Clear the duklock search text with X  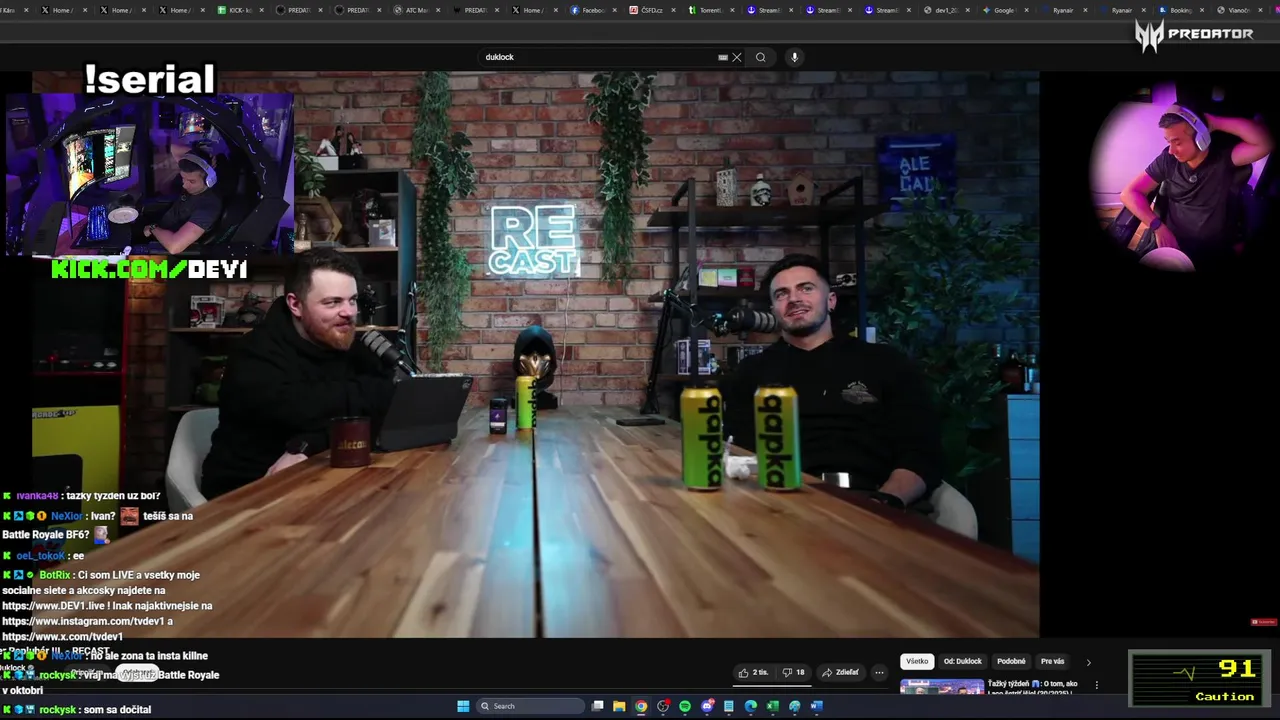737,57
